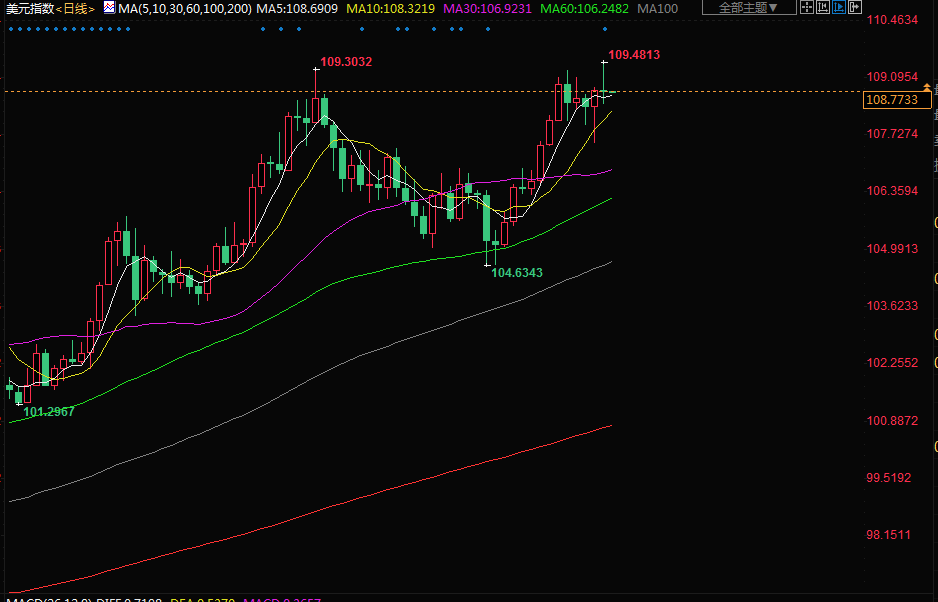
Task: Click the current price box 108.7733
Action: click(x=891, y=100)
